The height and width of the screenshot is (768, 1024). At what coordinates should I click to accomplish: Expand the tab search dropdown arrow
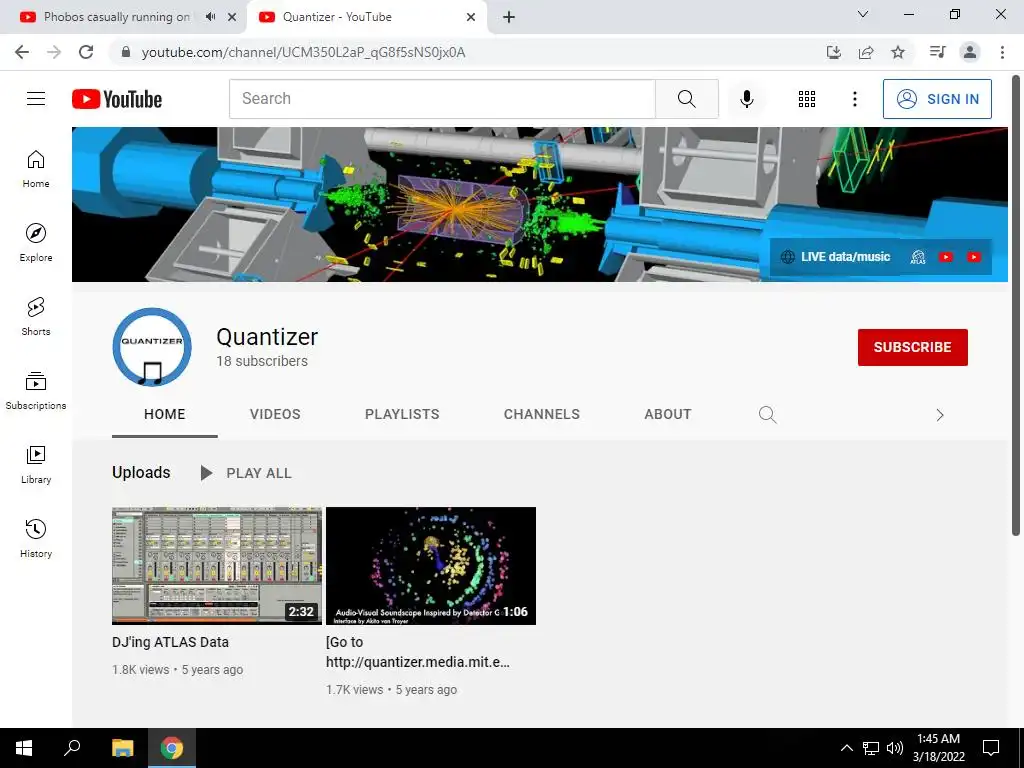(x=863, y=14)
